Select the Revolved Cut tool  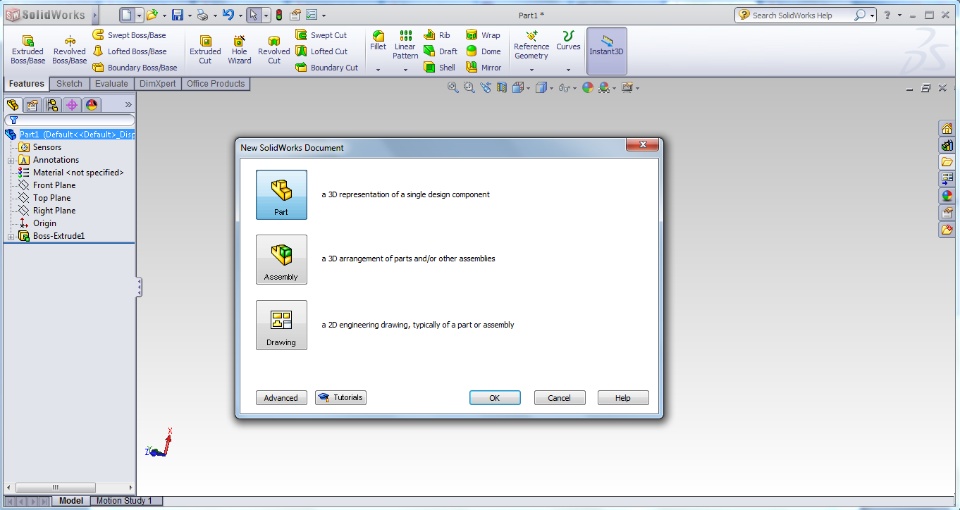pyautogui.click(x=274, y=50)
